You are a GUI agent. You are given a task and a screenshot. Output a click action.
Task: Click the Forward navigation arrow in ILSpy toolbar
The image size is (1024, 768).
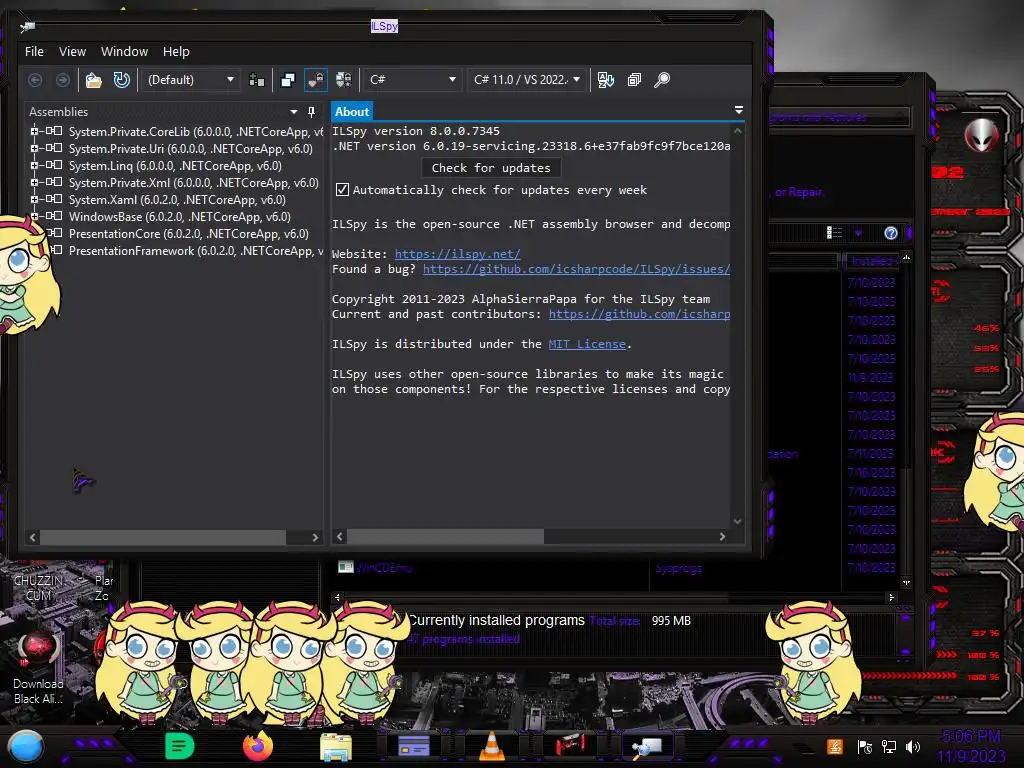coord(63,80)
